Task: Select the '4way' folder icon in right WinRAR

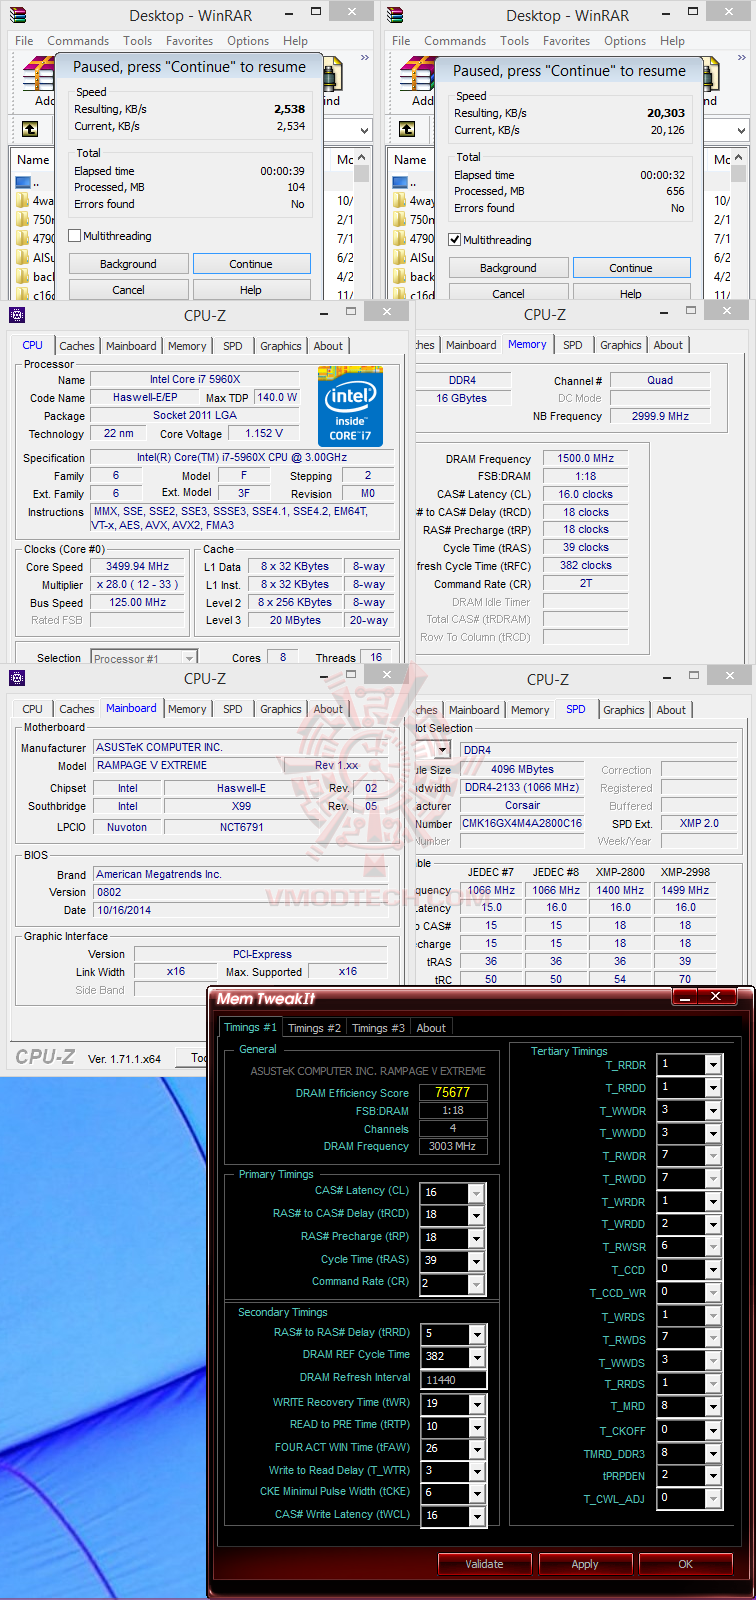Action: [400, 201]
